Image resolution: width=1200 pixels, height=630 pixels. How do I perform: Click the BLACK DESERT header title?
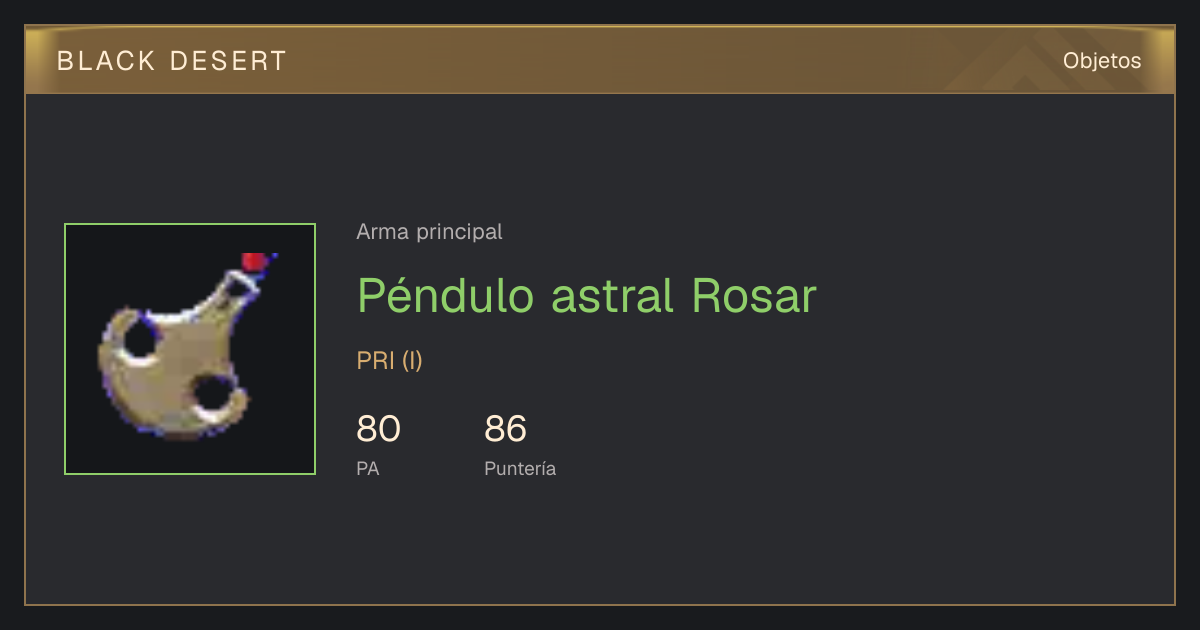click(x=172, y=61)
